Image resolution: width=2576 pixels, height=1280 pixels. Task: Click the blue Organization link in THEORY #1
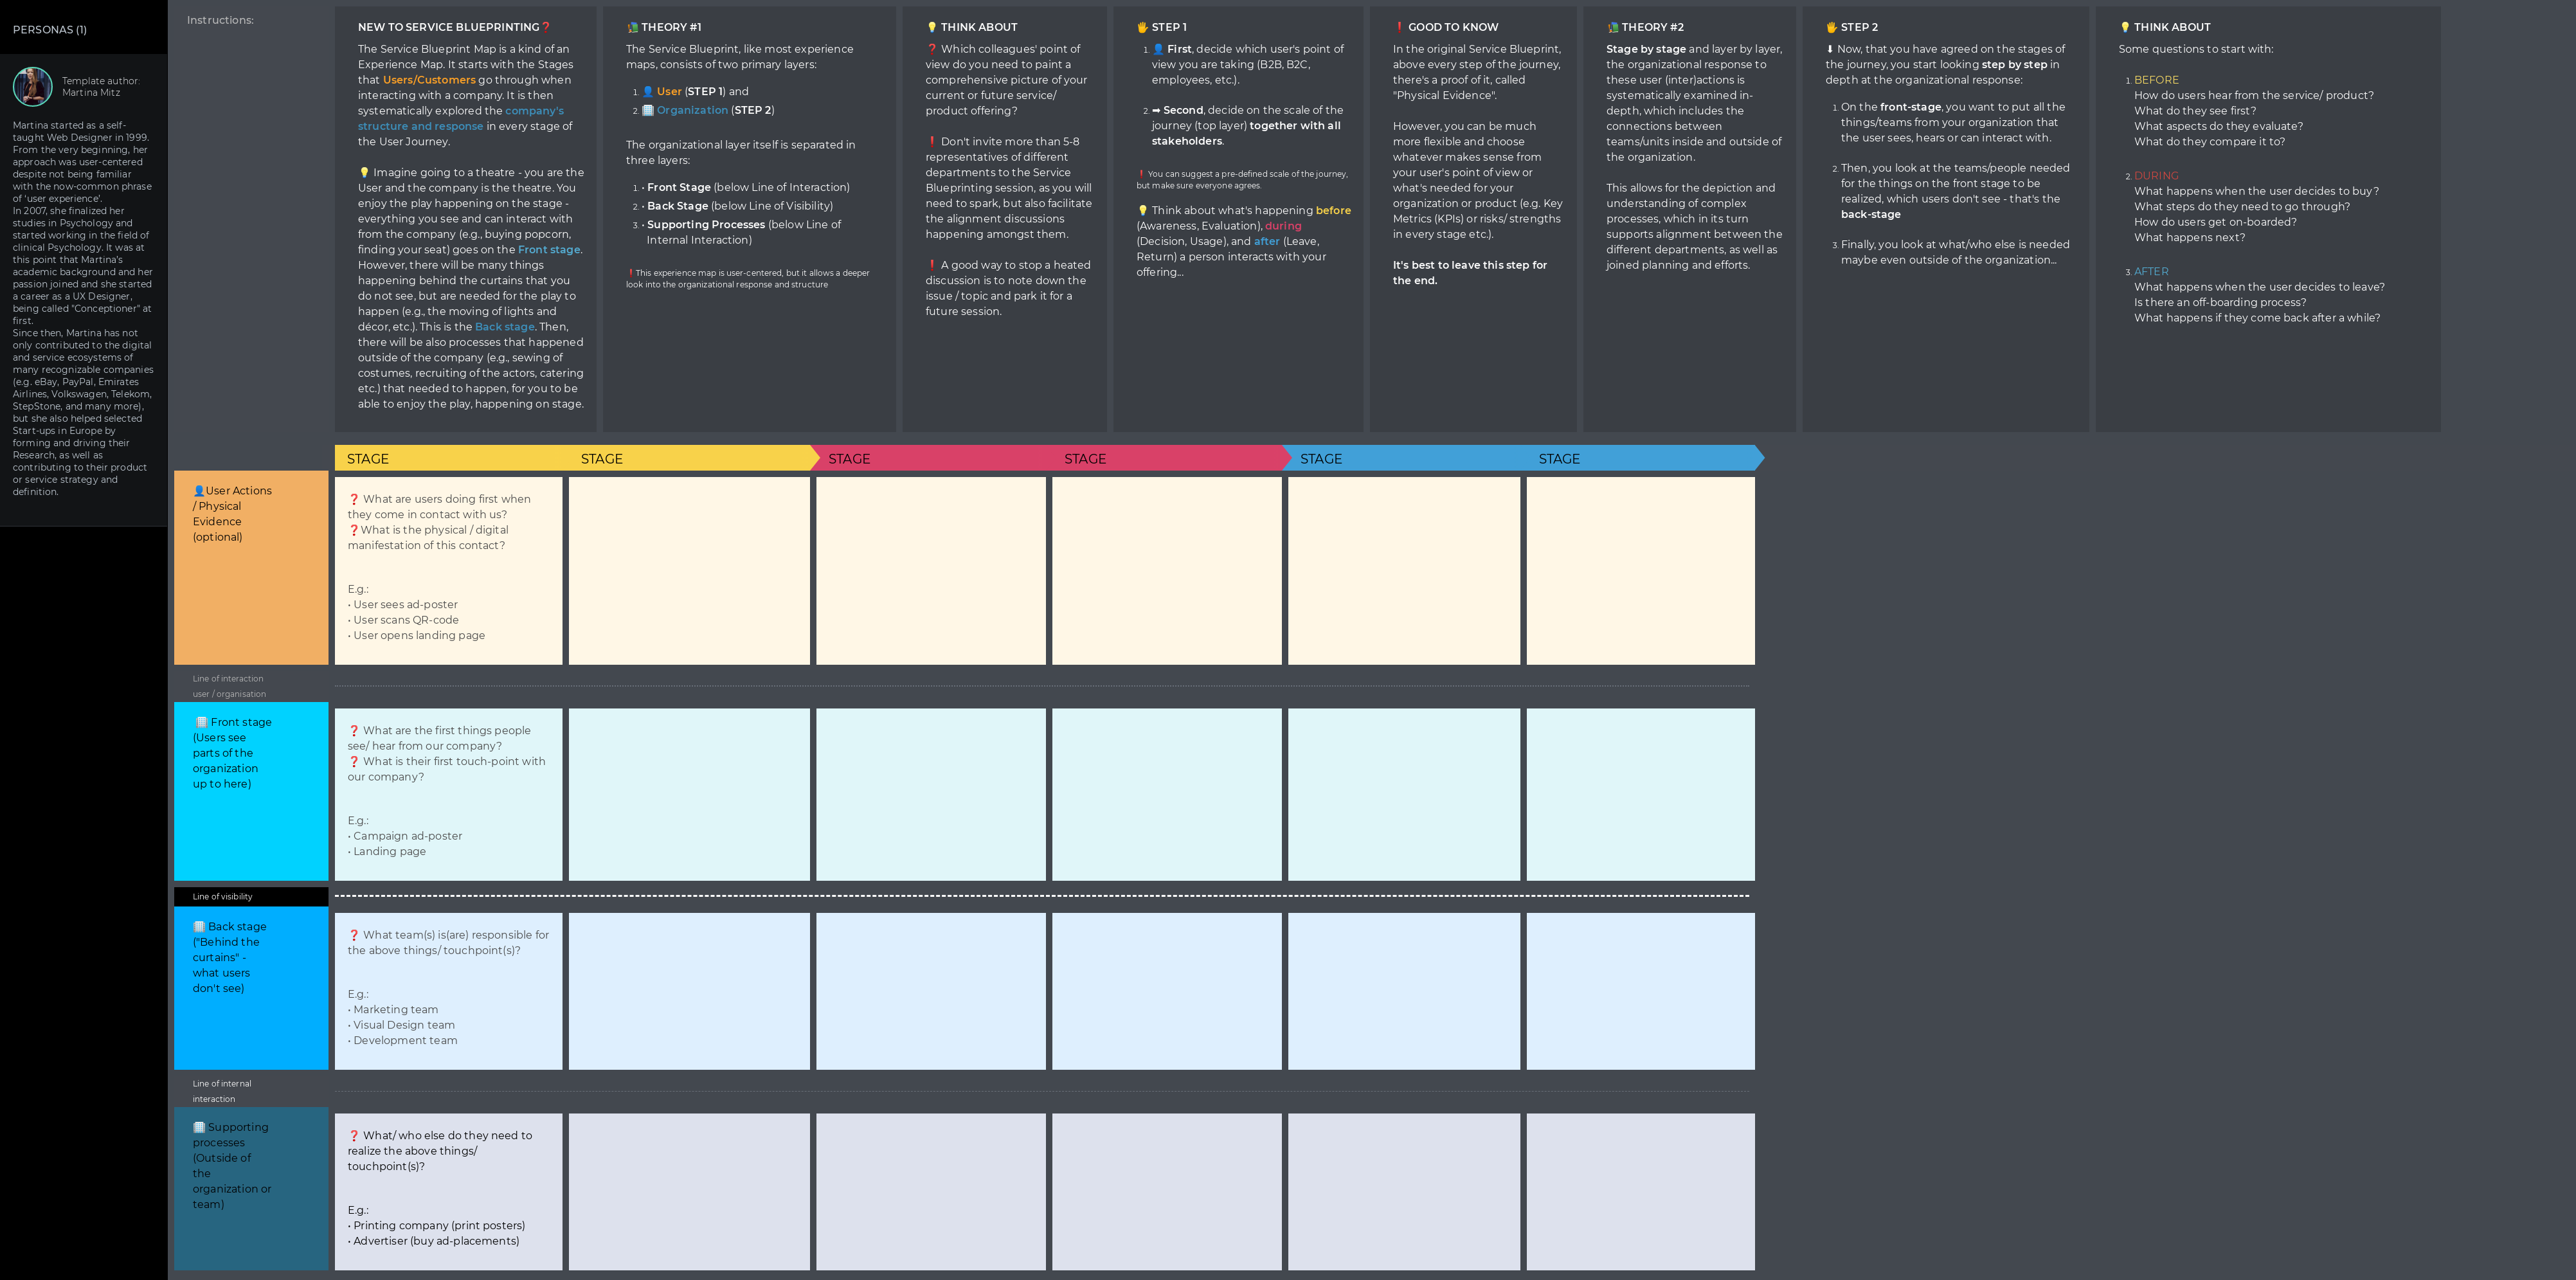(x=692, y=110)
